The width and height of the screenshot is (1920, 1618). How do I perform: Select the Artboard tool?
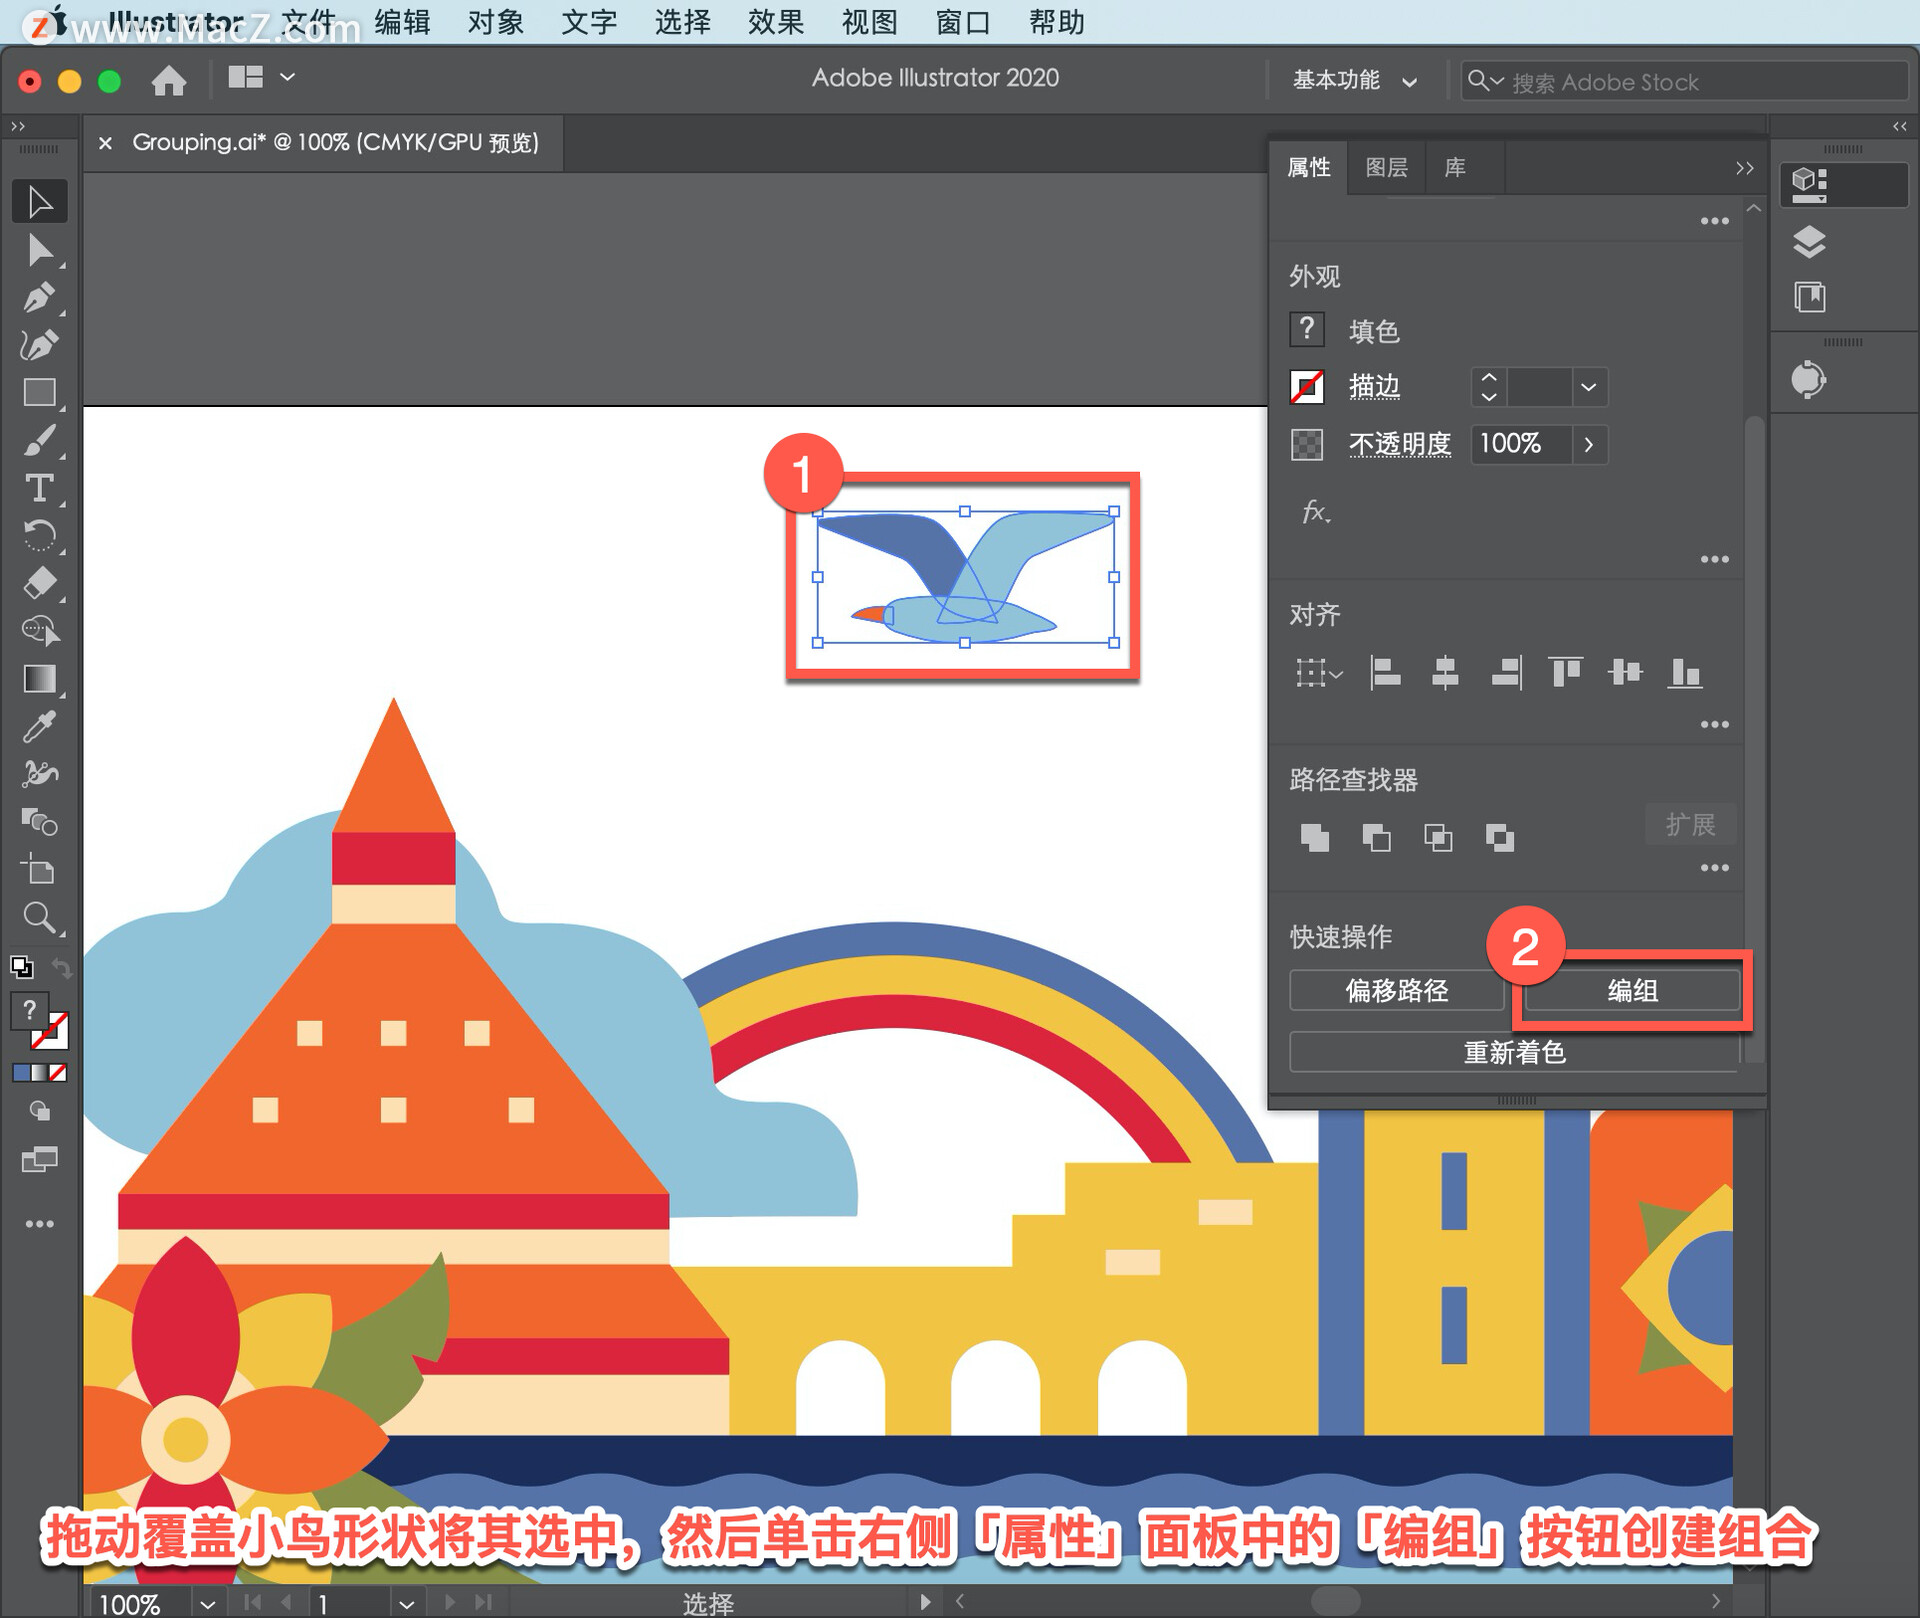[40, 870]
